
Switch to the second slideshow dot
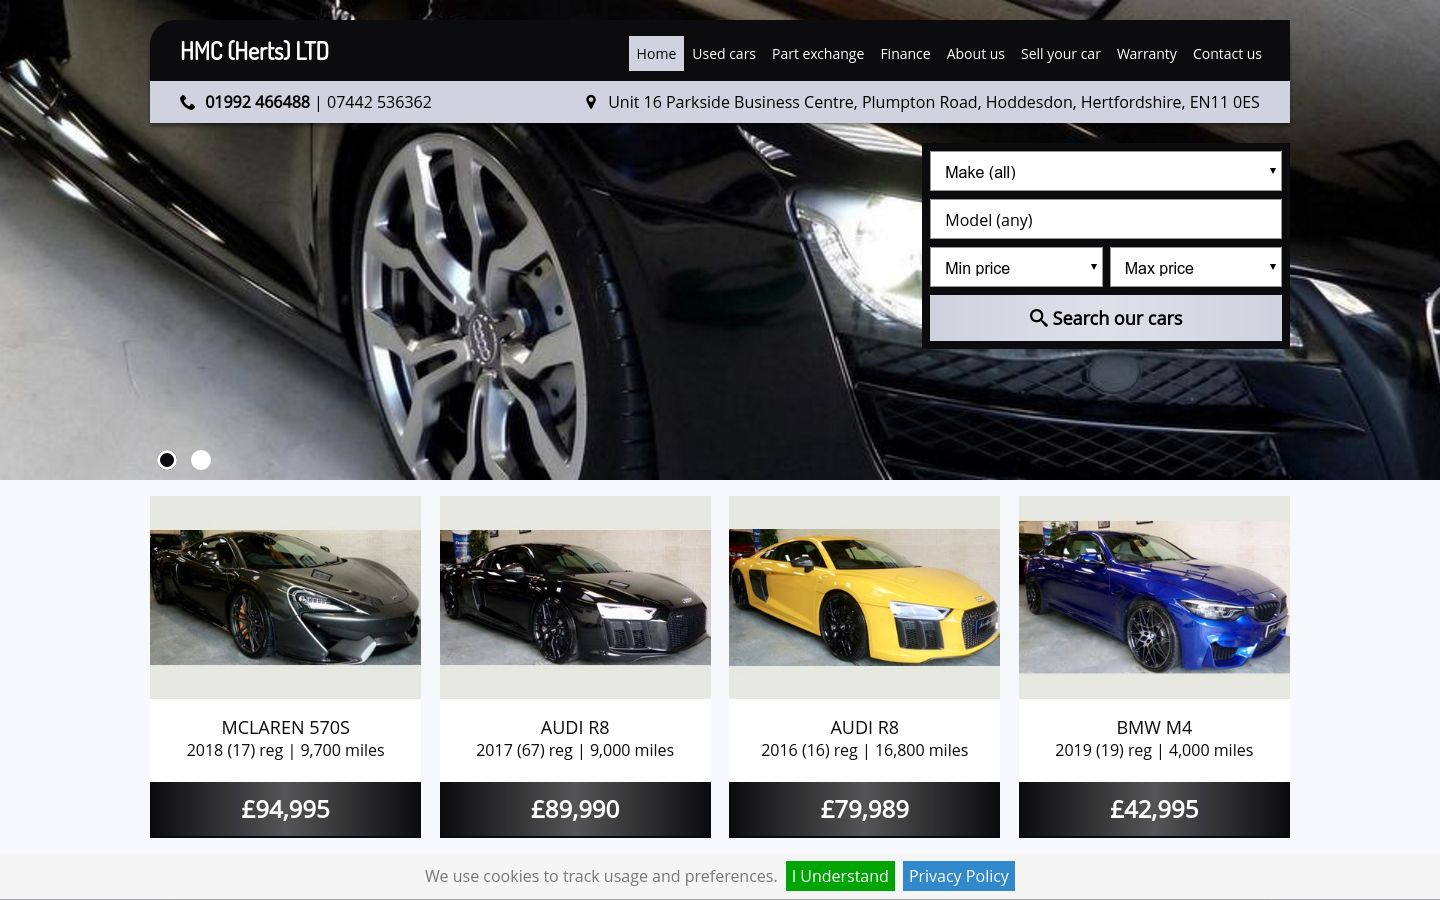pyautogui.click(x=201, y=460)
